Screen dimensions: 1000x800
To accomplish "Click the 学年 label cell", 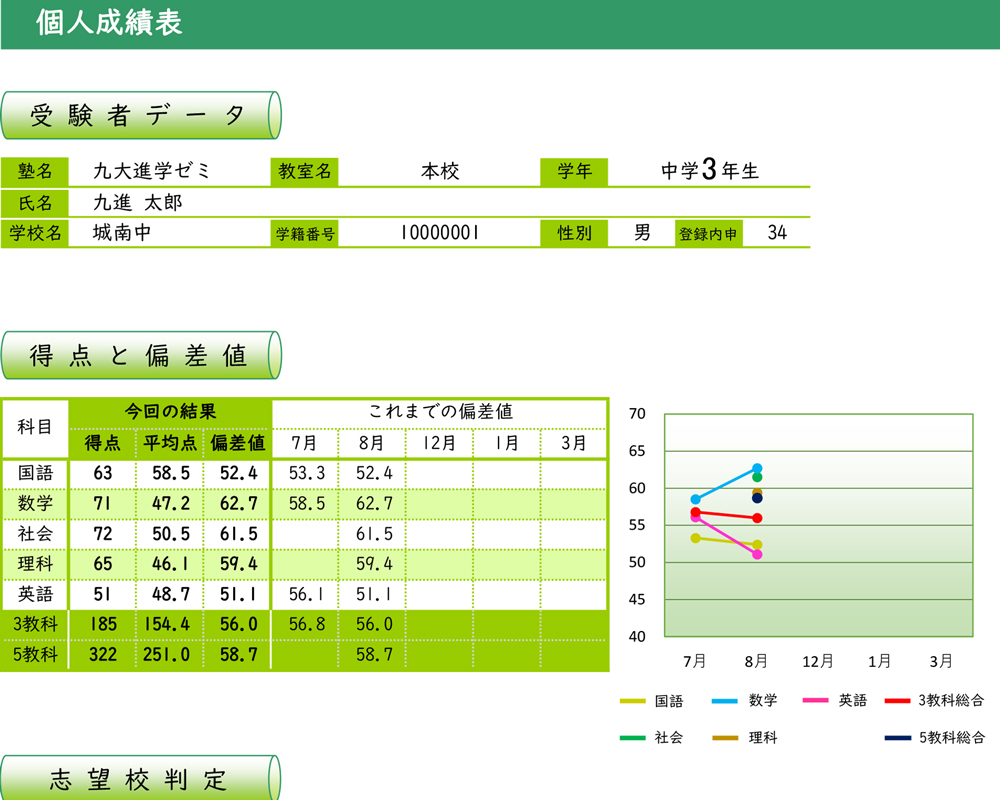I will [x=574, y=172].
